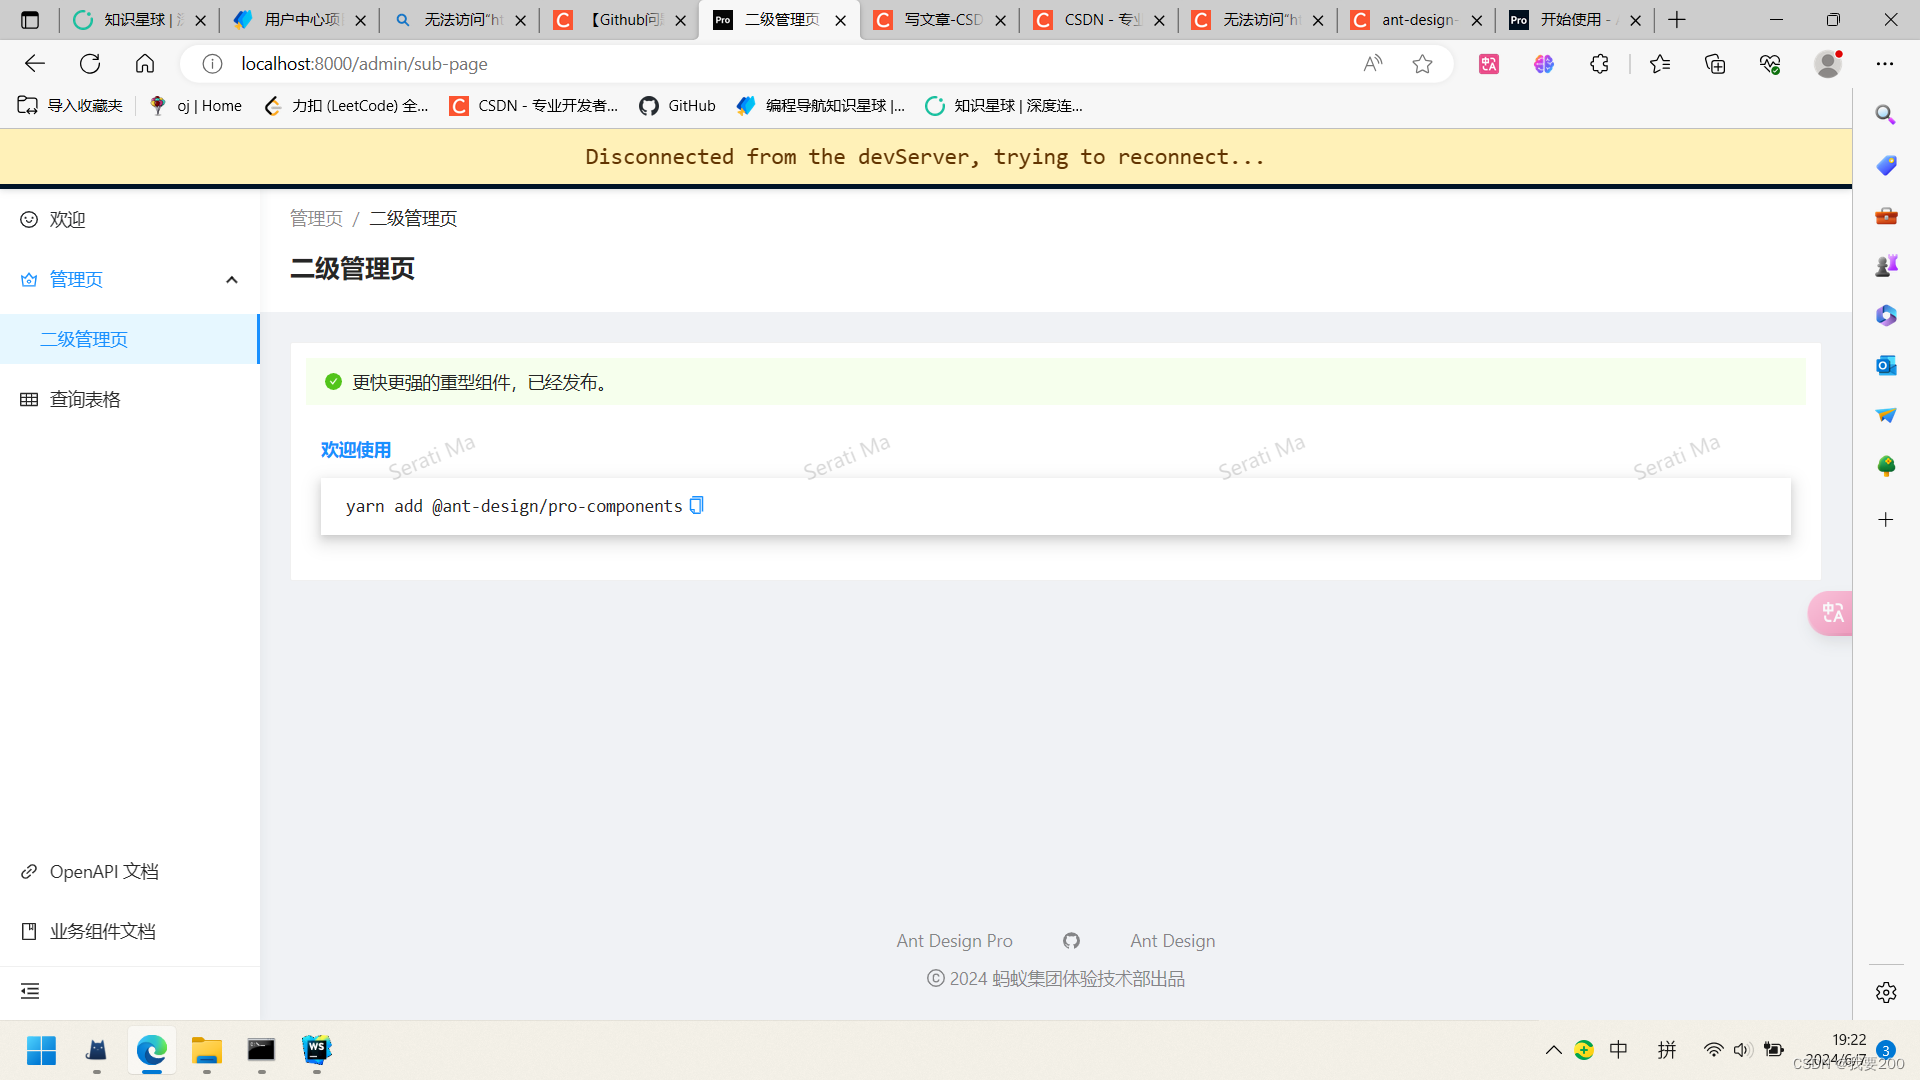Open the Edge sidebar tools briefcase icon
The height and width of the screenshot is (1080, 1920).
pos(1886,215)
